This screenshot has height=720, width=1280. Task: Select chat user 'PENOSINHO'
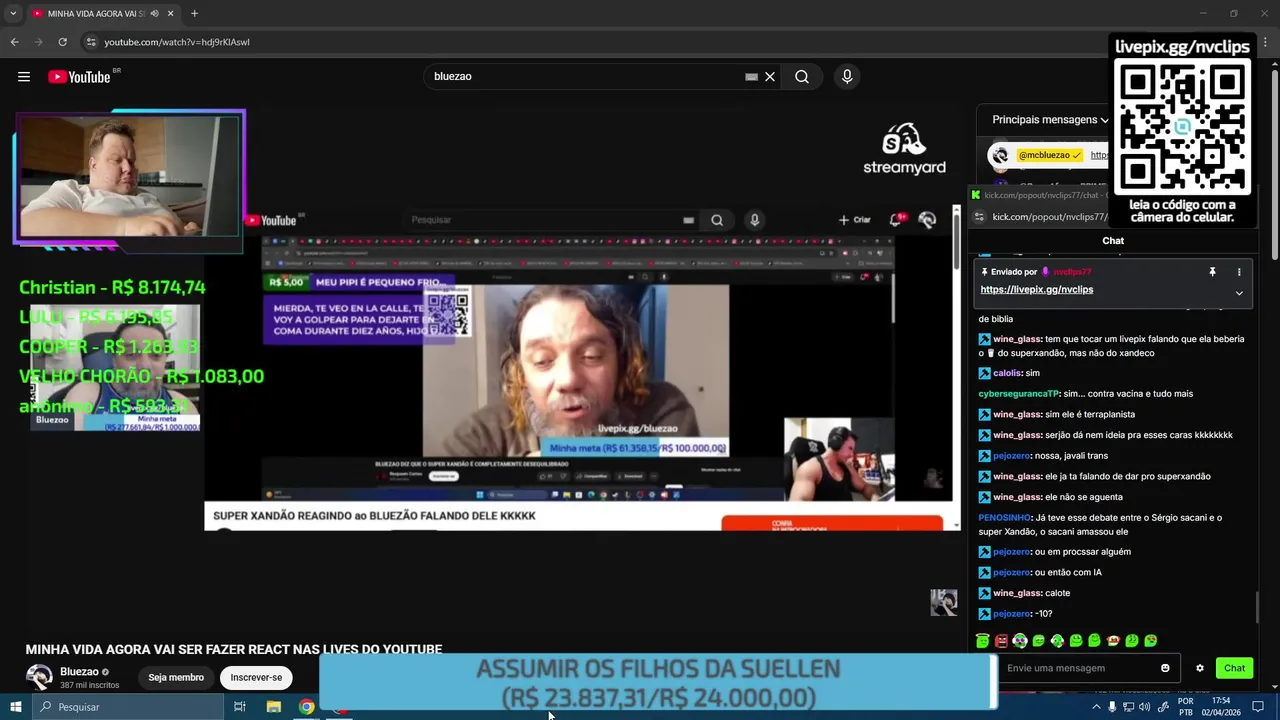point(1004,518)
